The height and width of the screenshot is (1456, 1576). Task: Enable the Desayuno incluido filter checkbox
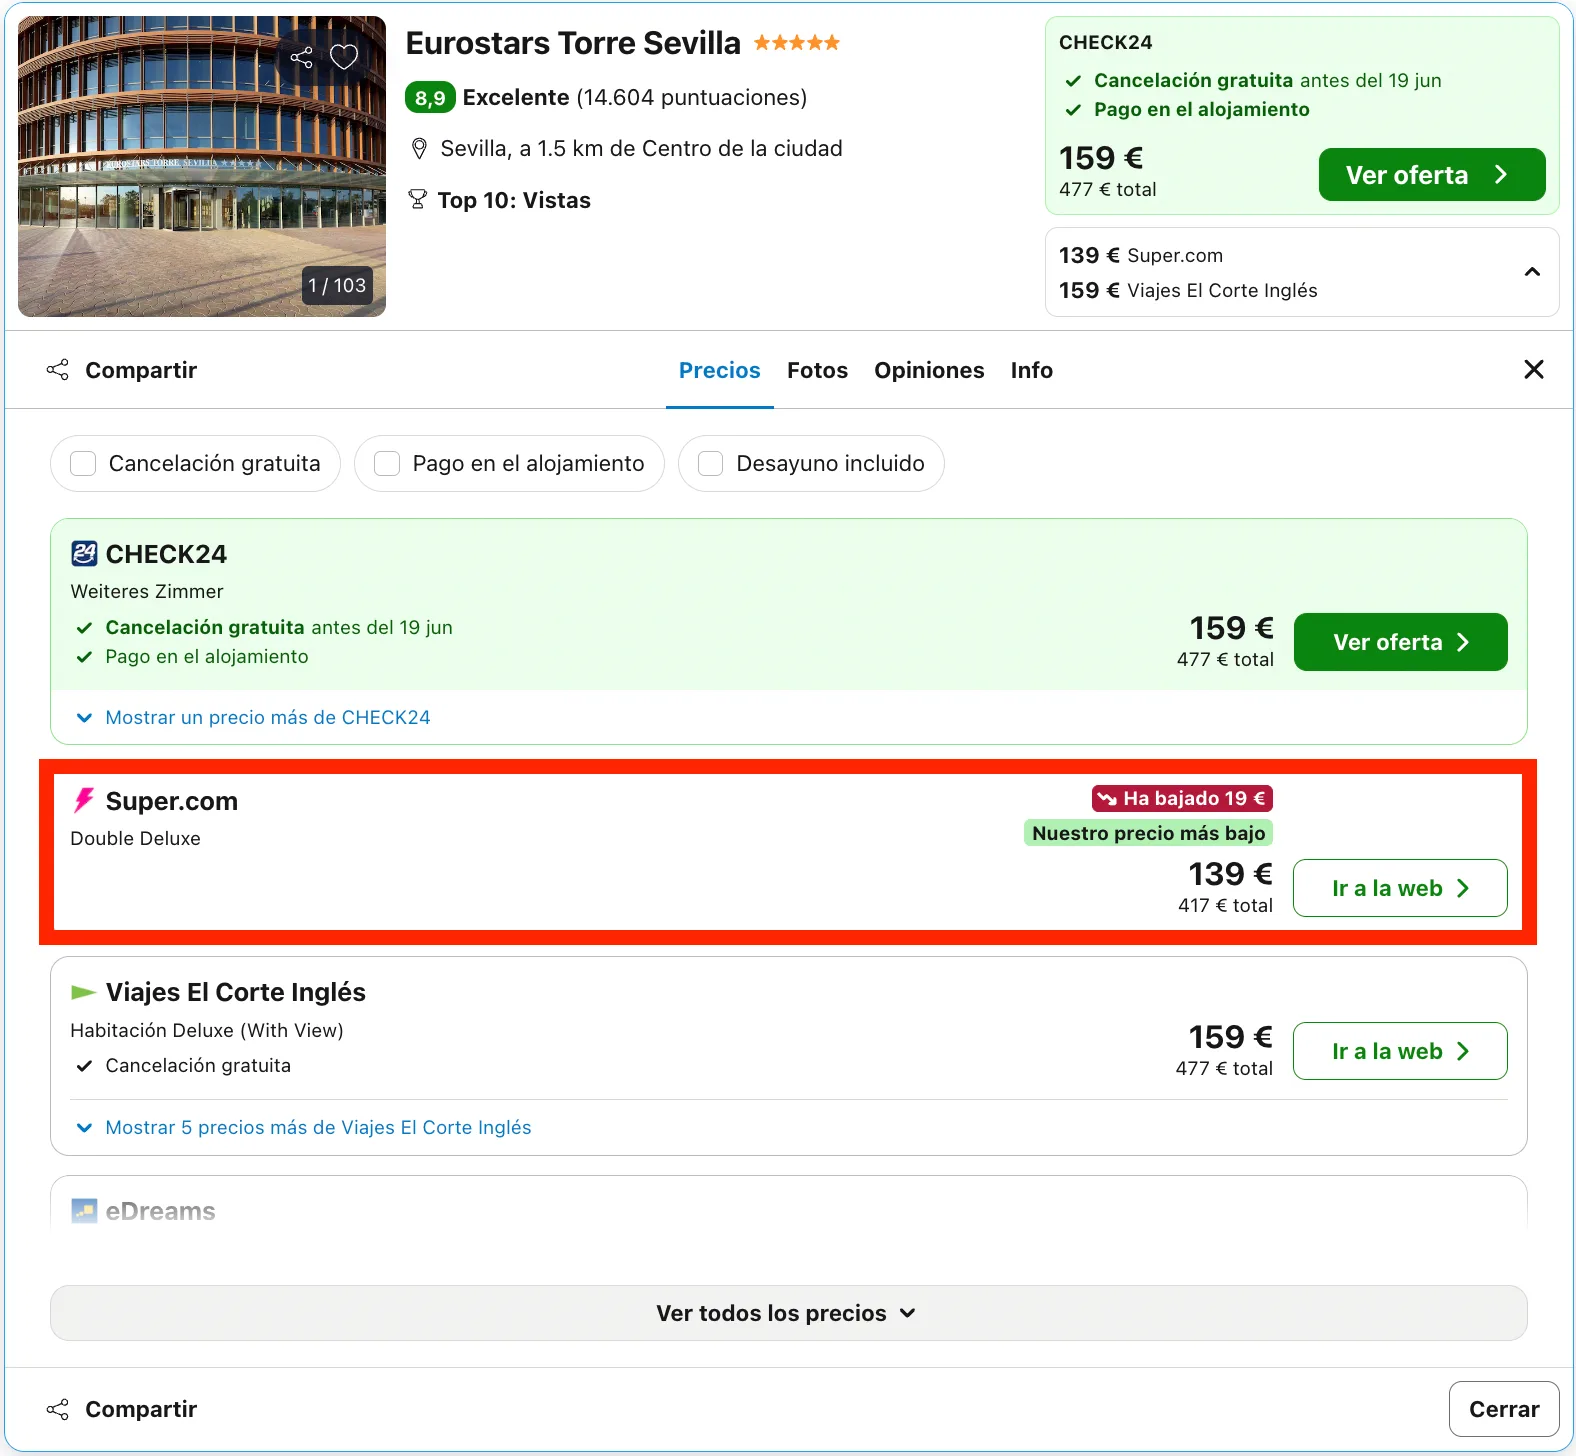[710, 464]
